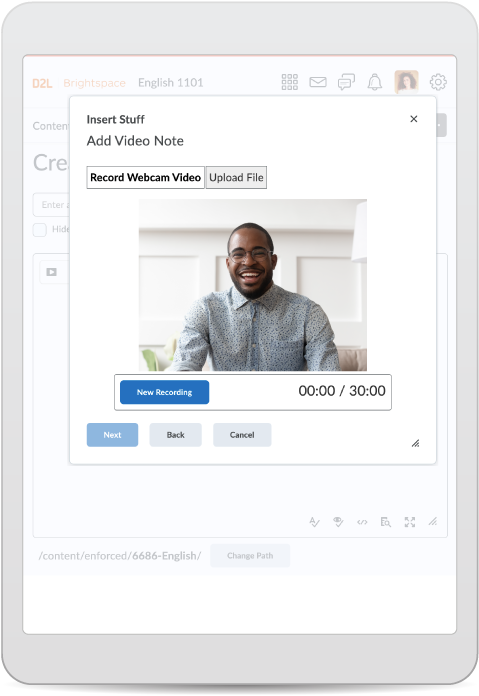Click the accessibility checker eye icon
Image resolution: width=479 pixels, height=696 pixels.
[338, 522]
